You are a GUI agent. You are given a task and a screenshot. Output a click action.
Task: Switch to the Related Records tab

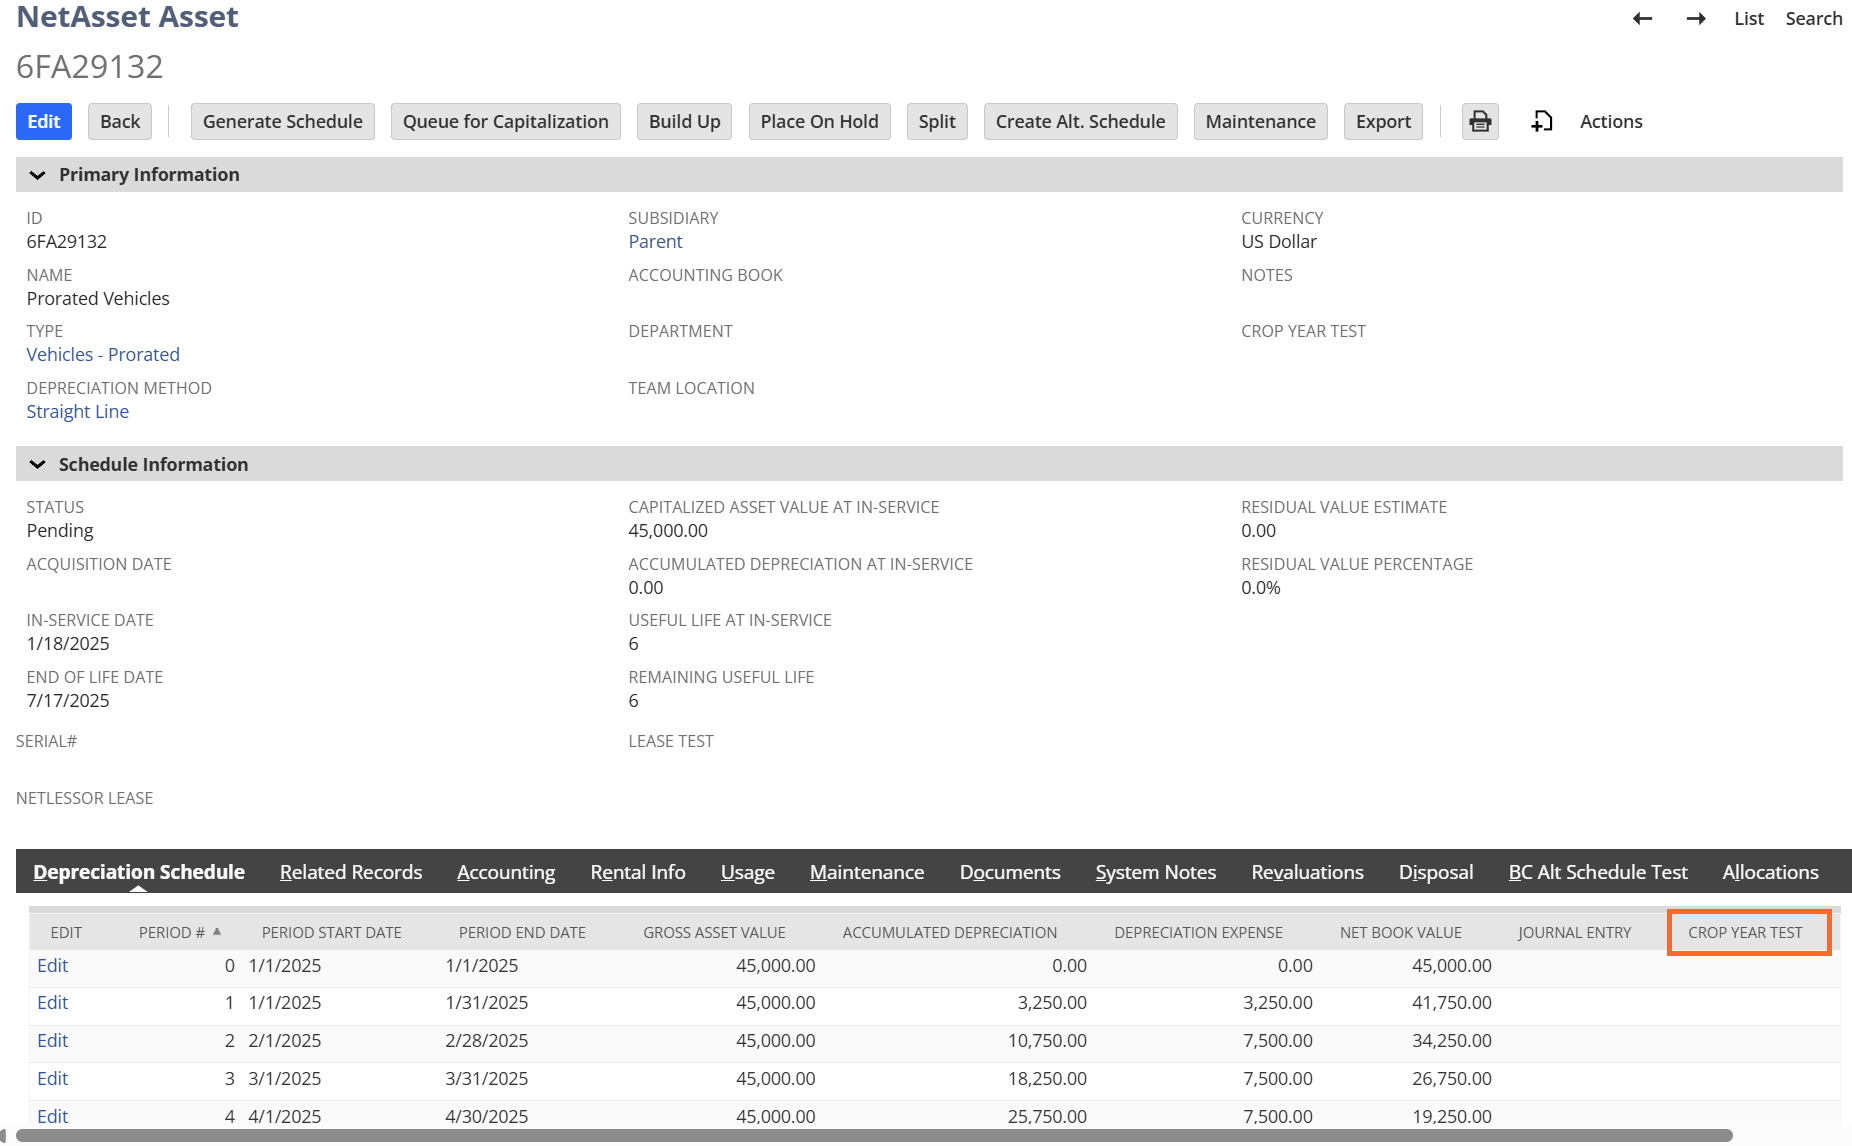point(351,872)
